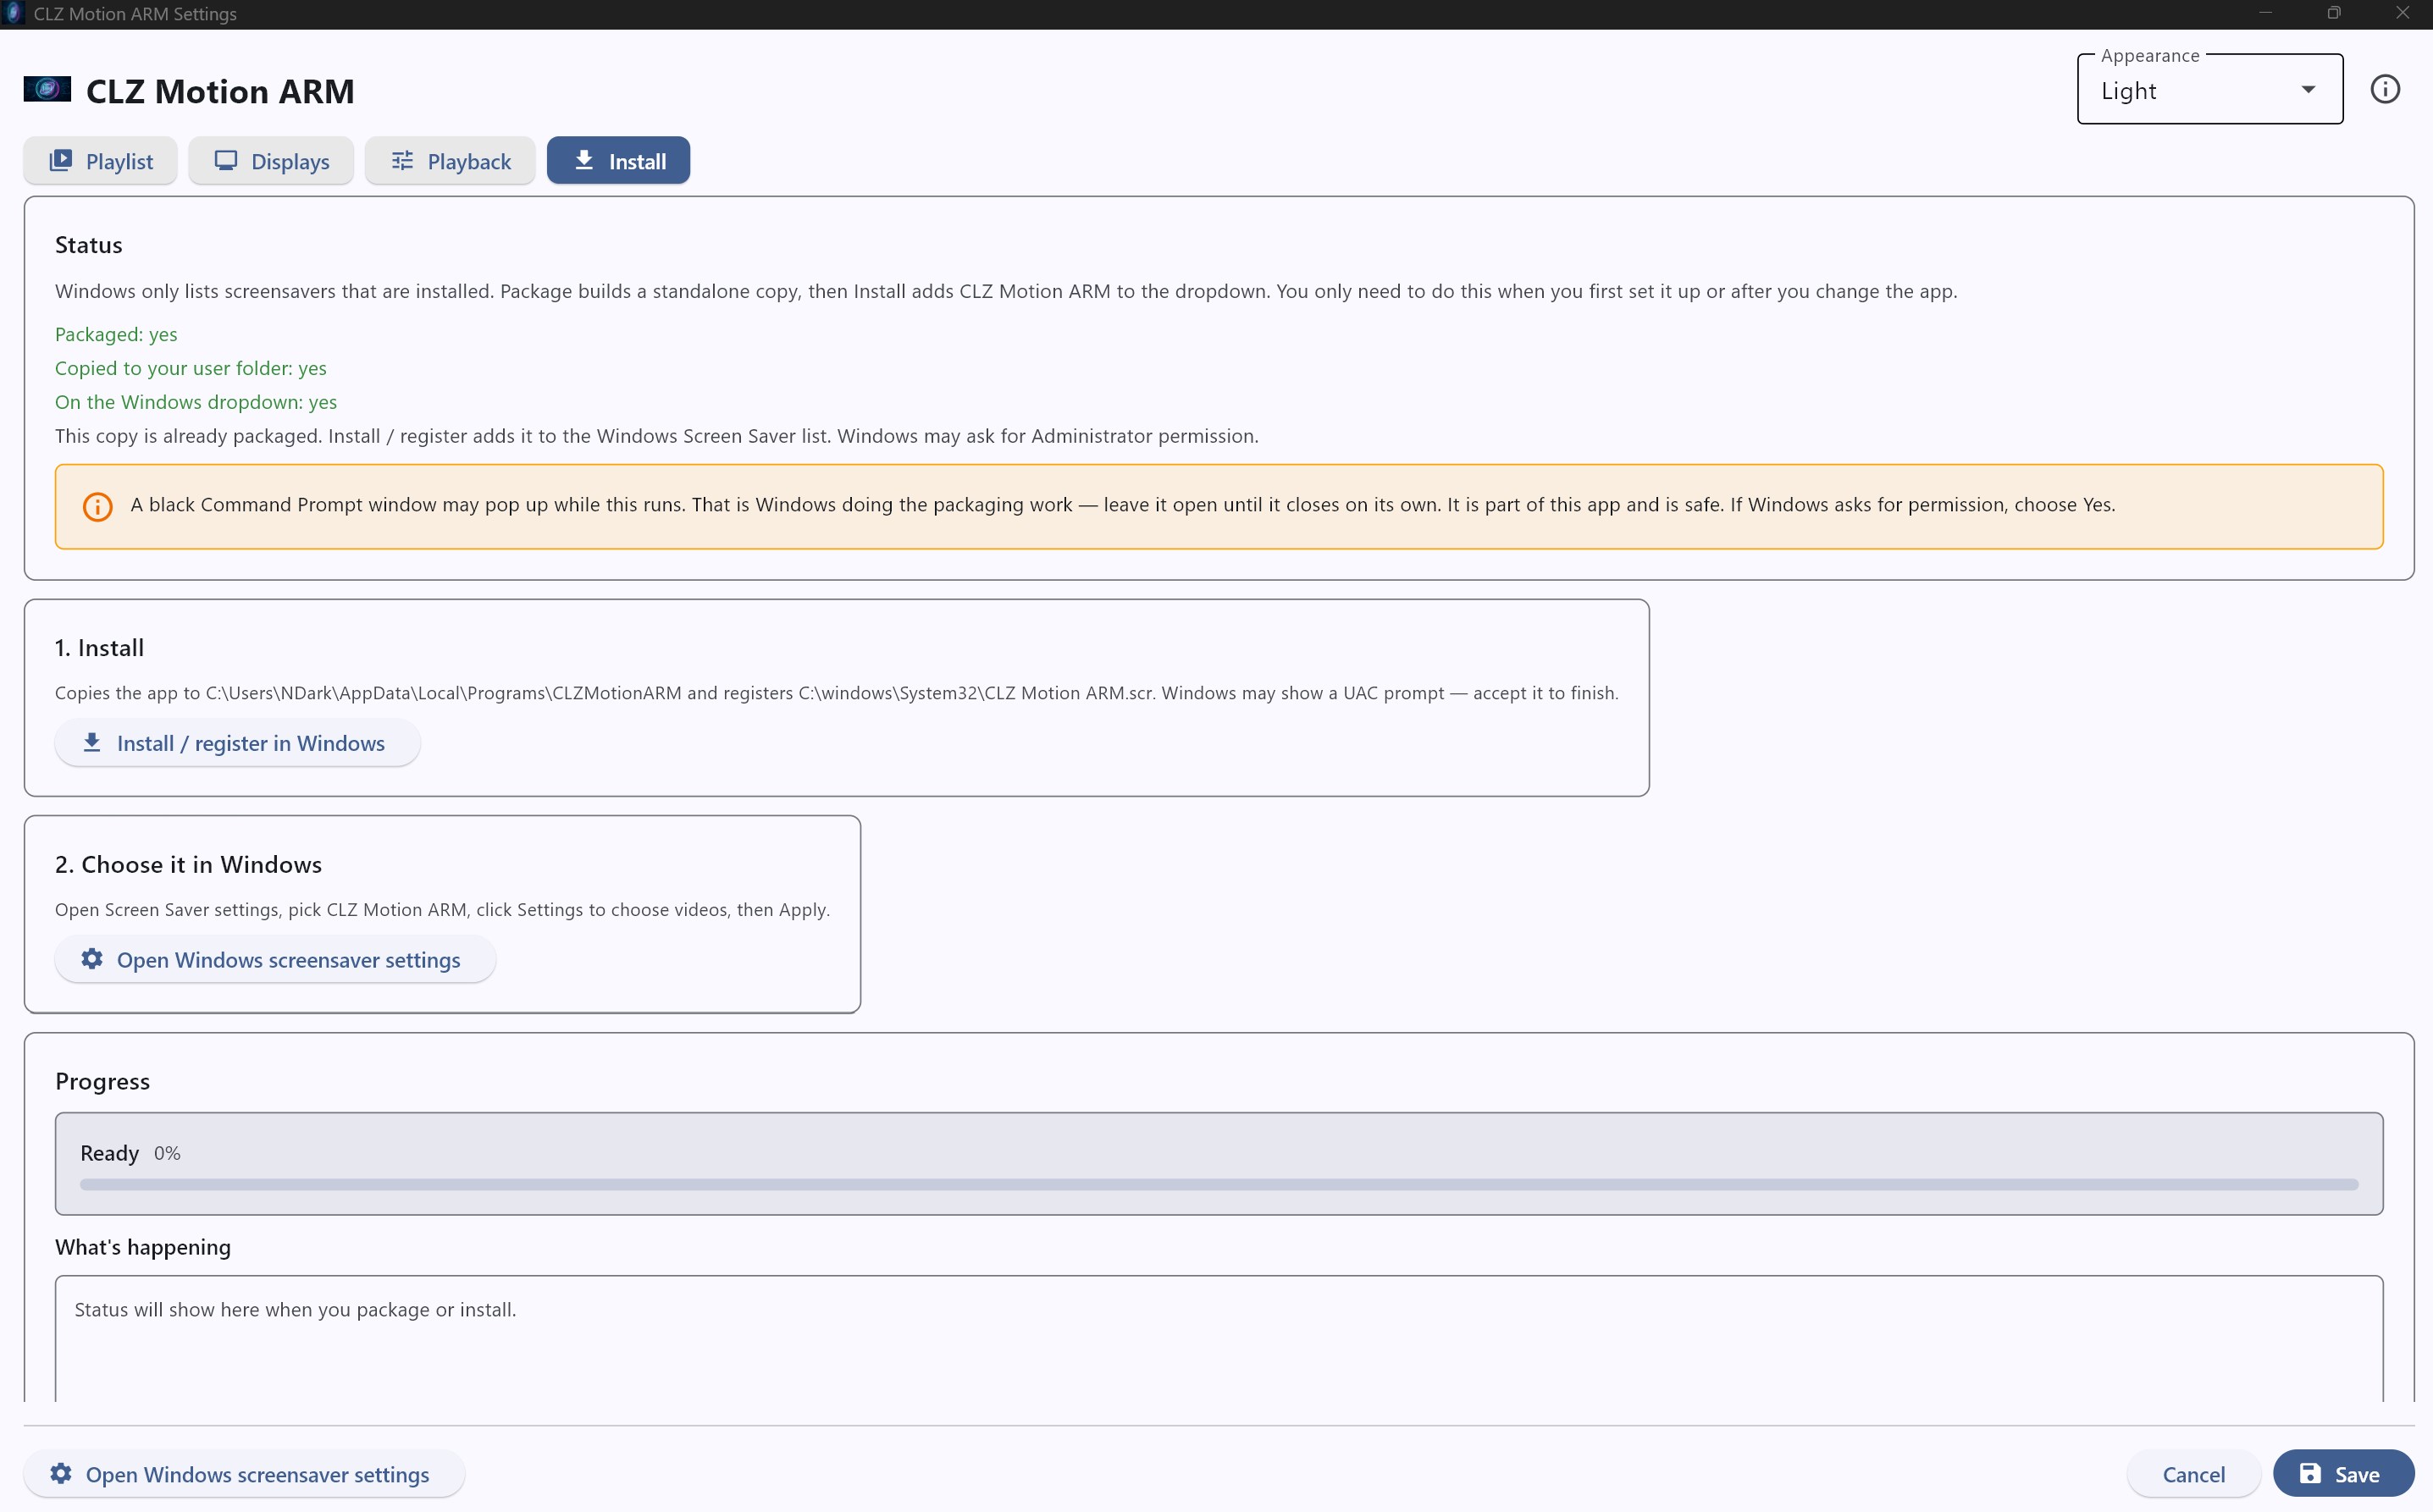The image size is (2433, 1512).
Task: Open the Appearance dropdown set to Light
Action: (2209, 90)
